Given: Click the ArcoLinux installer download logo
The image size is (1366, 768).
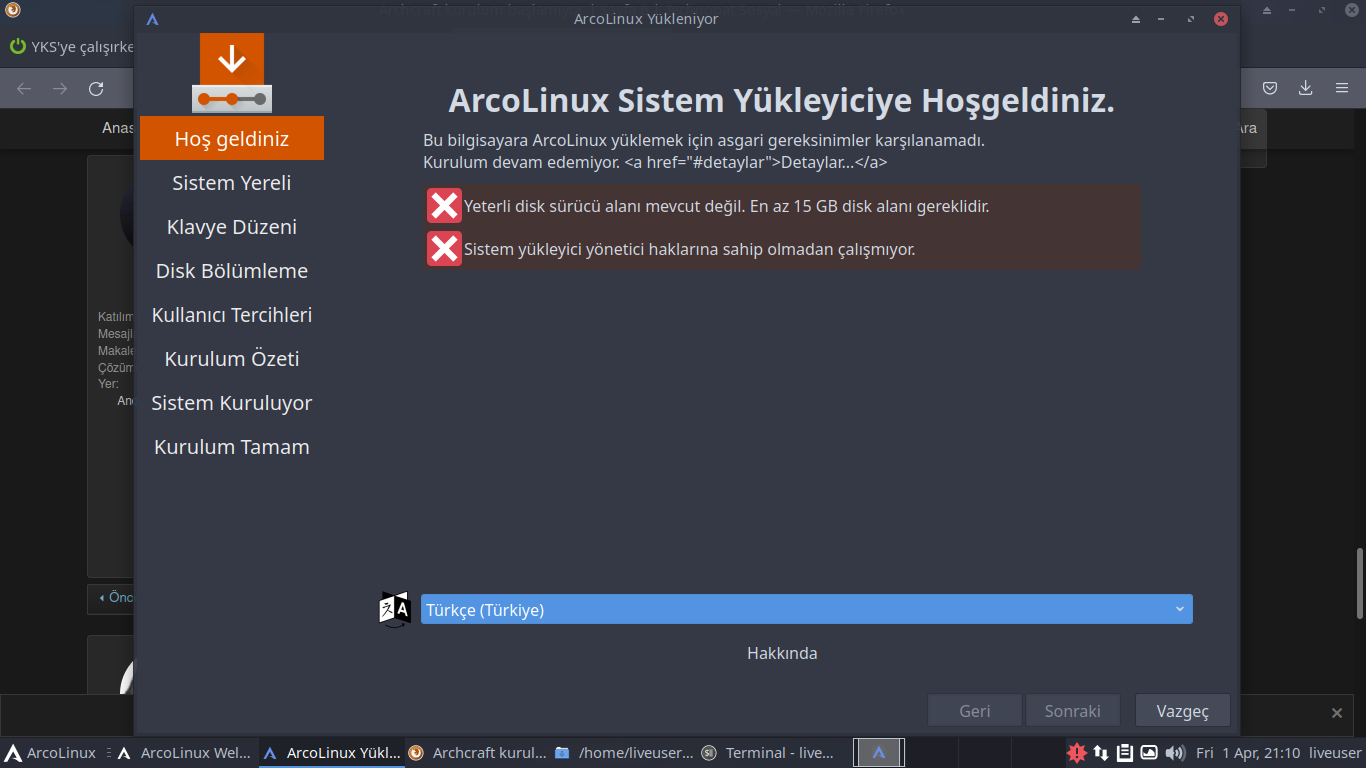Looking at the screenshot, I should click(x=232, y=72).
